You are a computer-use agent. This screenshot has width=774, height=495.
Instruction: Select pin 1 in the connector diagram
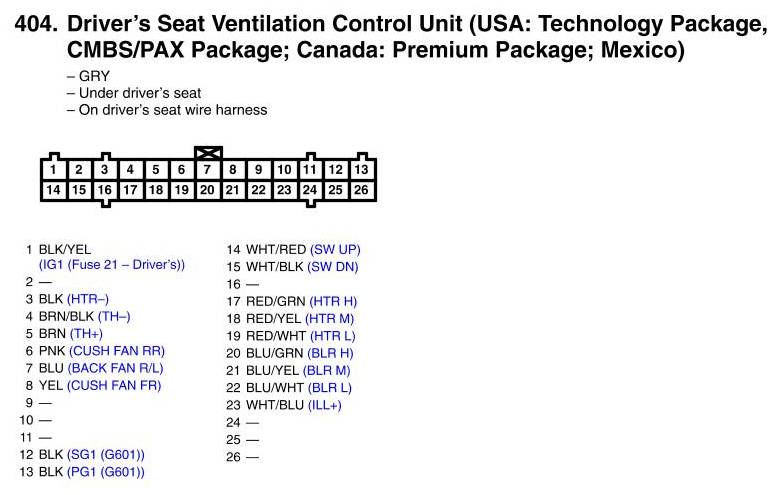click(53, 170)
